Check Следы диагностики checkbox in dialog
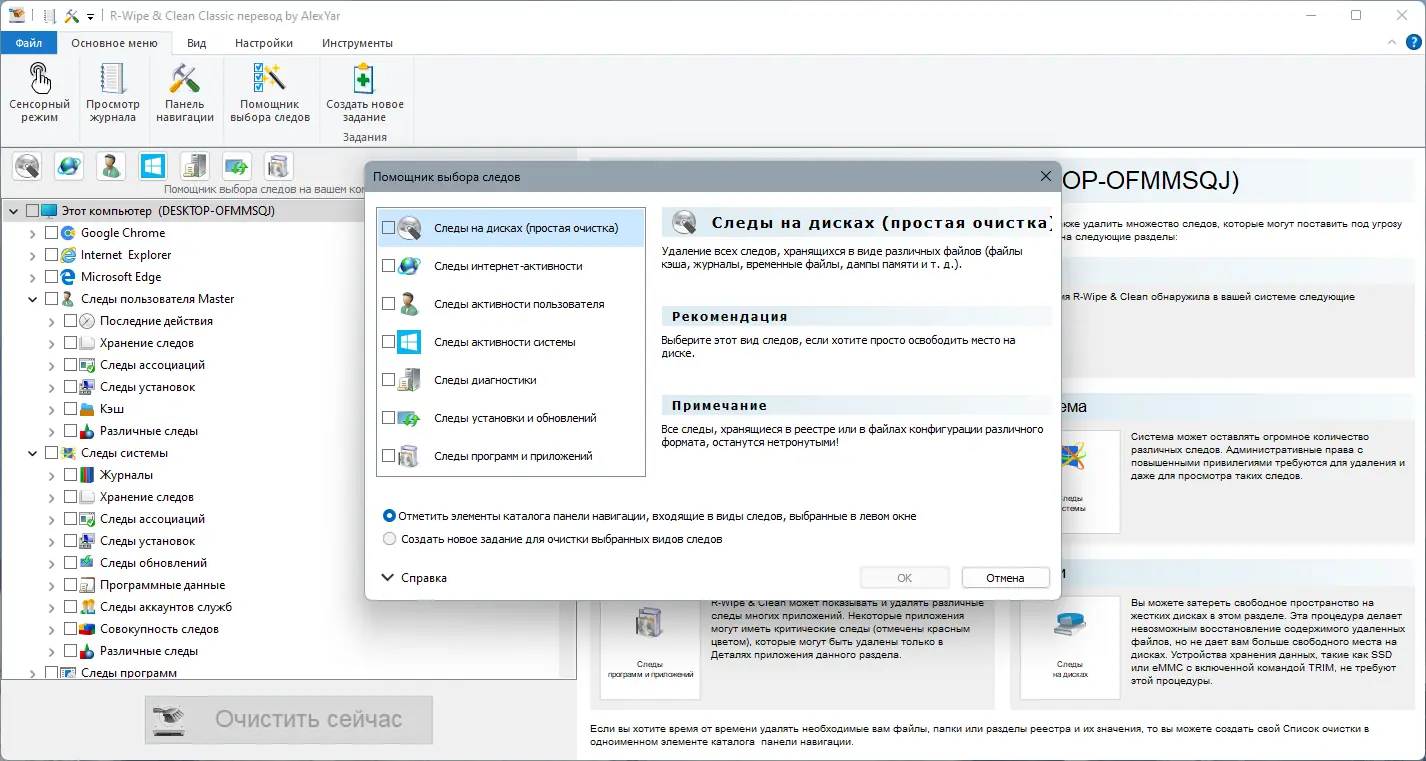1426x761 pixels. click(x=388, y=380)
